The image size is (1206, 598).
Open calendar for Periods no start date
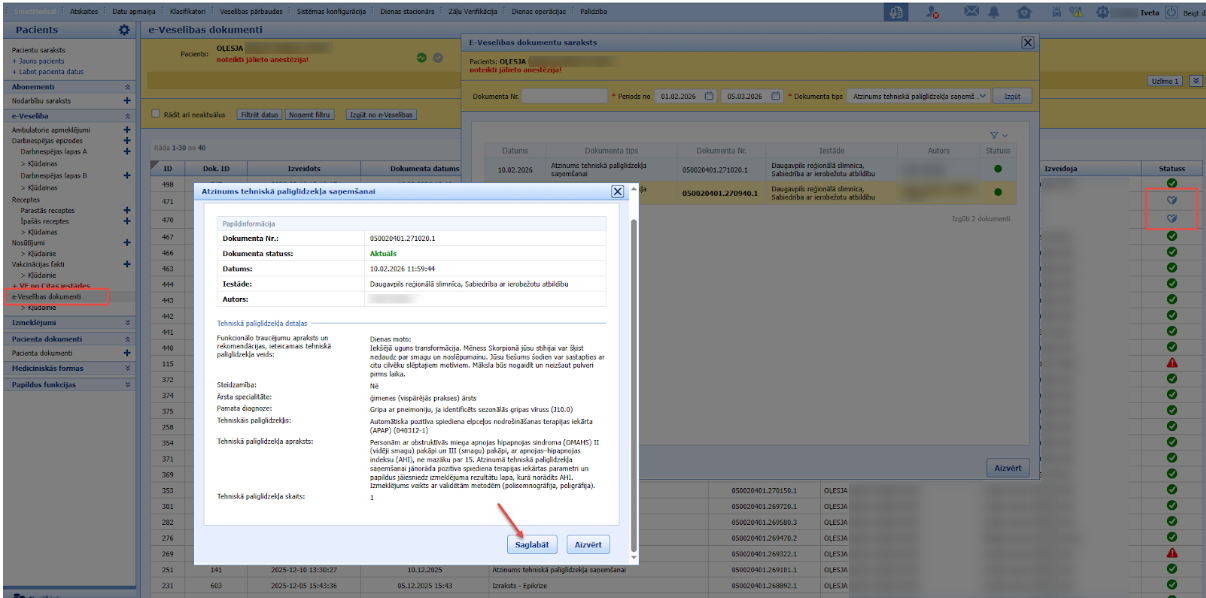pyautogui.click(x=709, y=96)
